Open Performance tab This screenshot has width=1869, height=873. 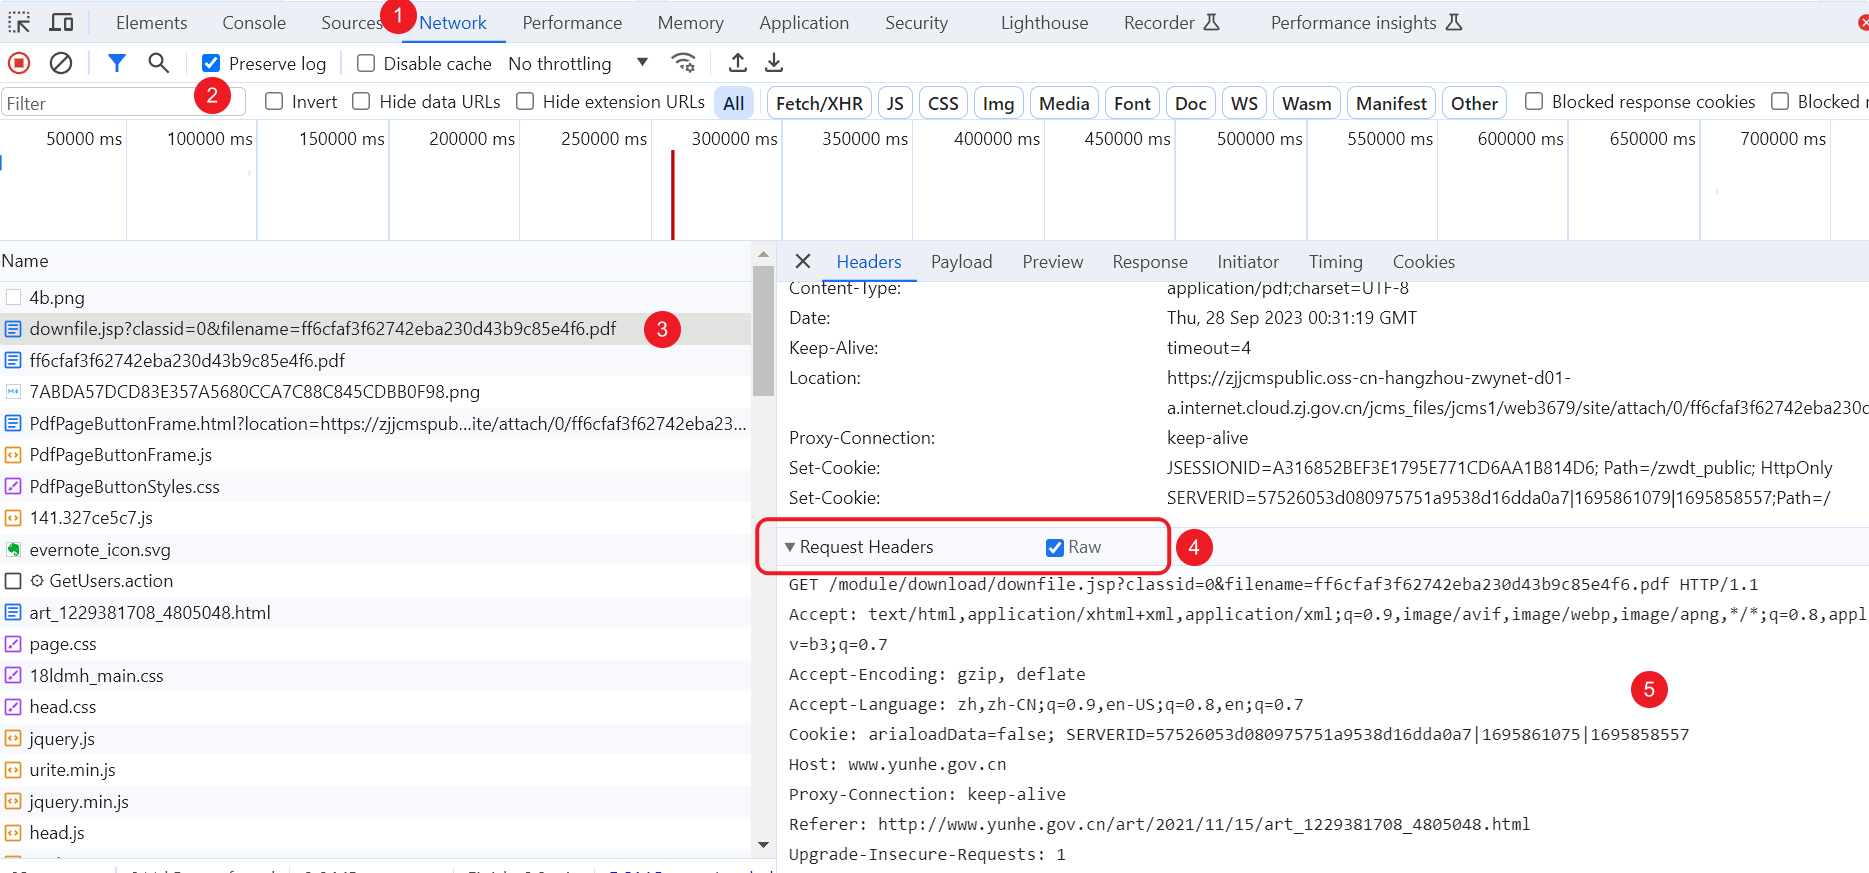pyautogui.click(x=572, y=22)
